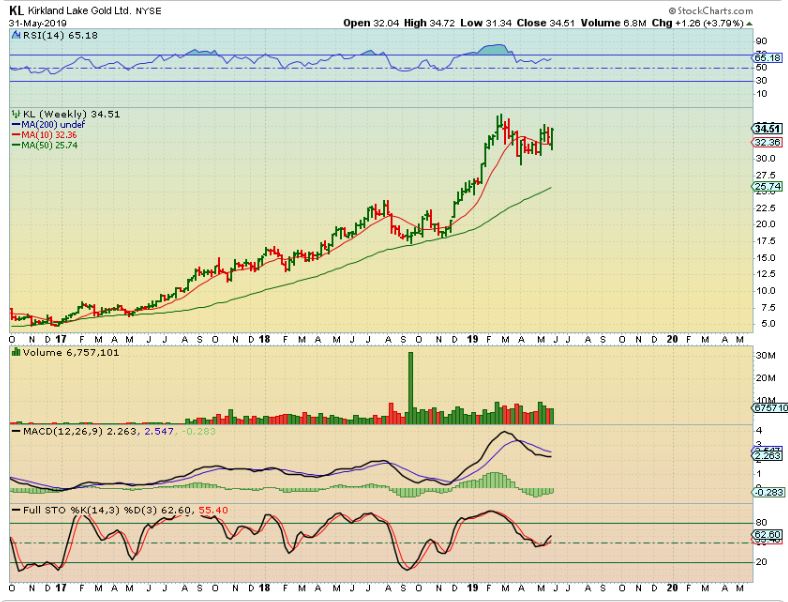Click the 30M volume axis label
Screen dimensions: 788x602
click(766, 356)
